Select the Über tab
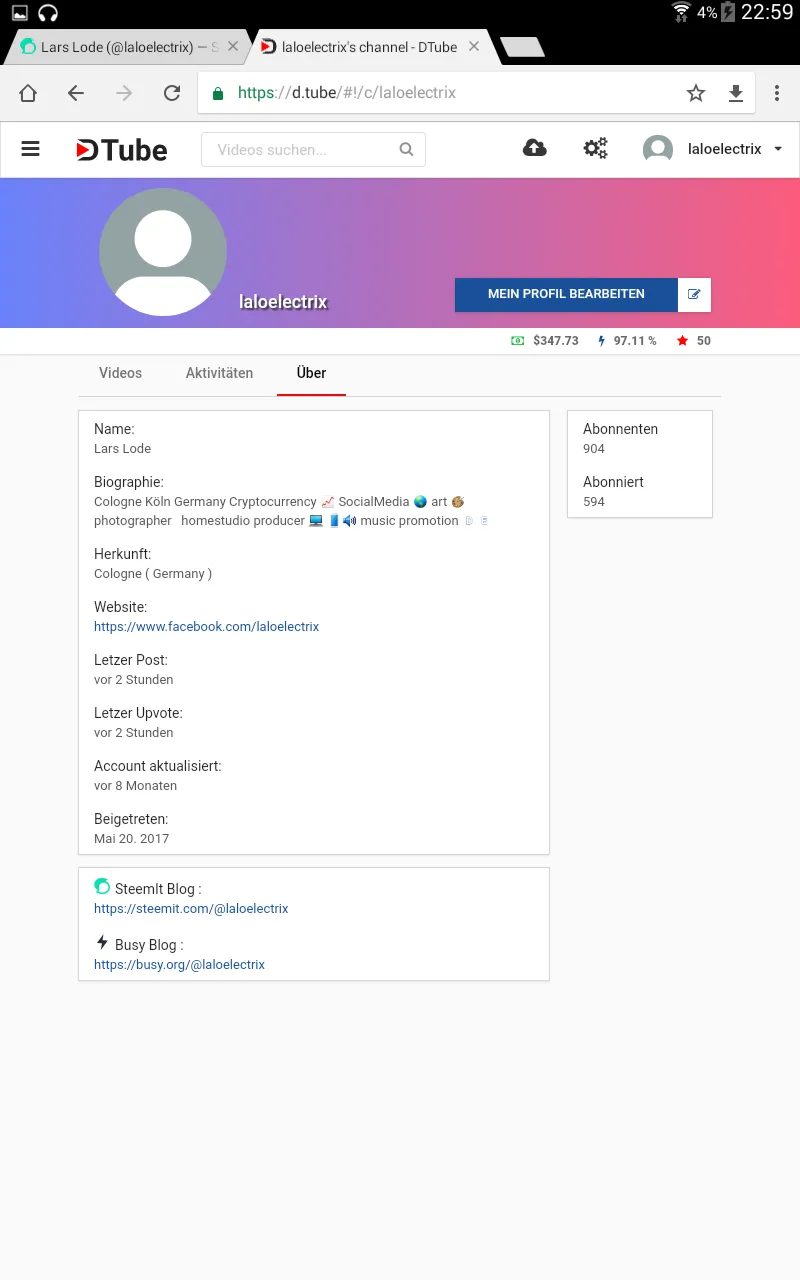The image size is (800, 1280). pos(311,373)
